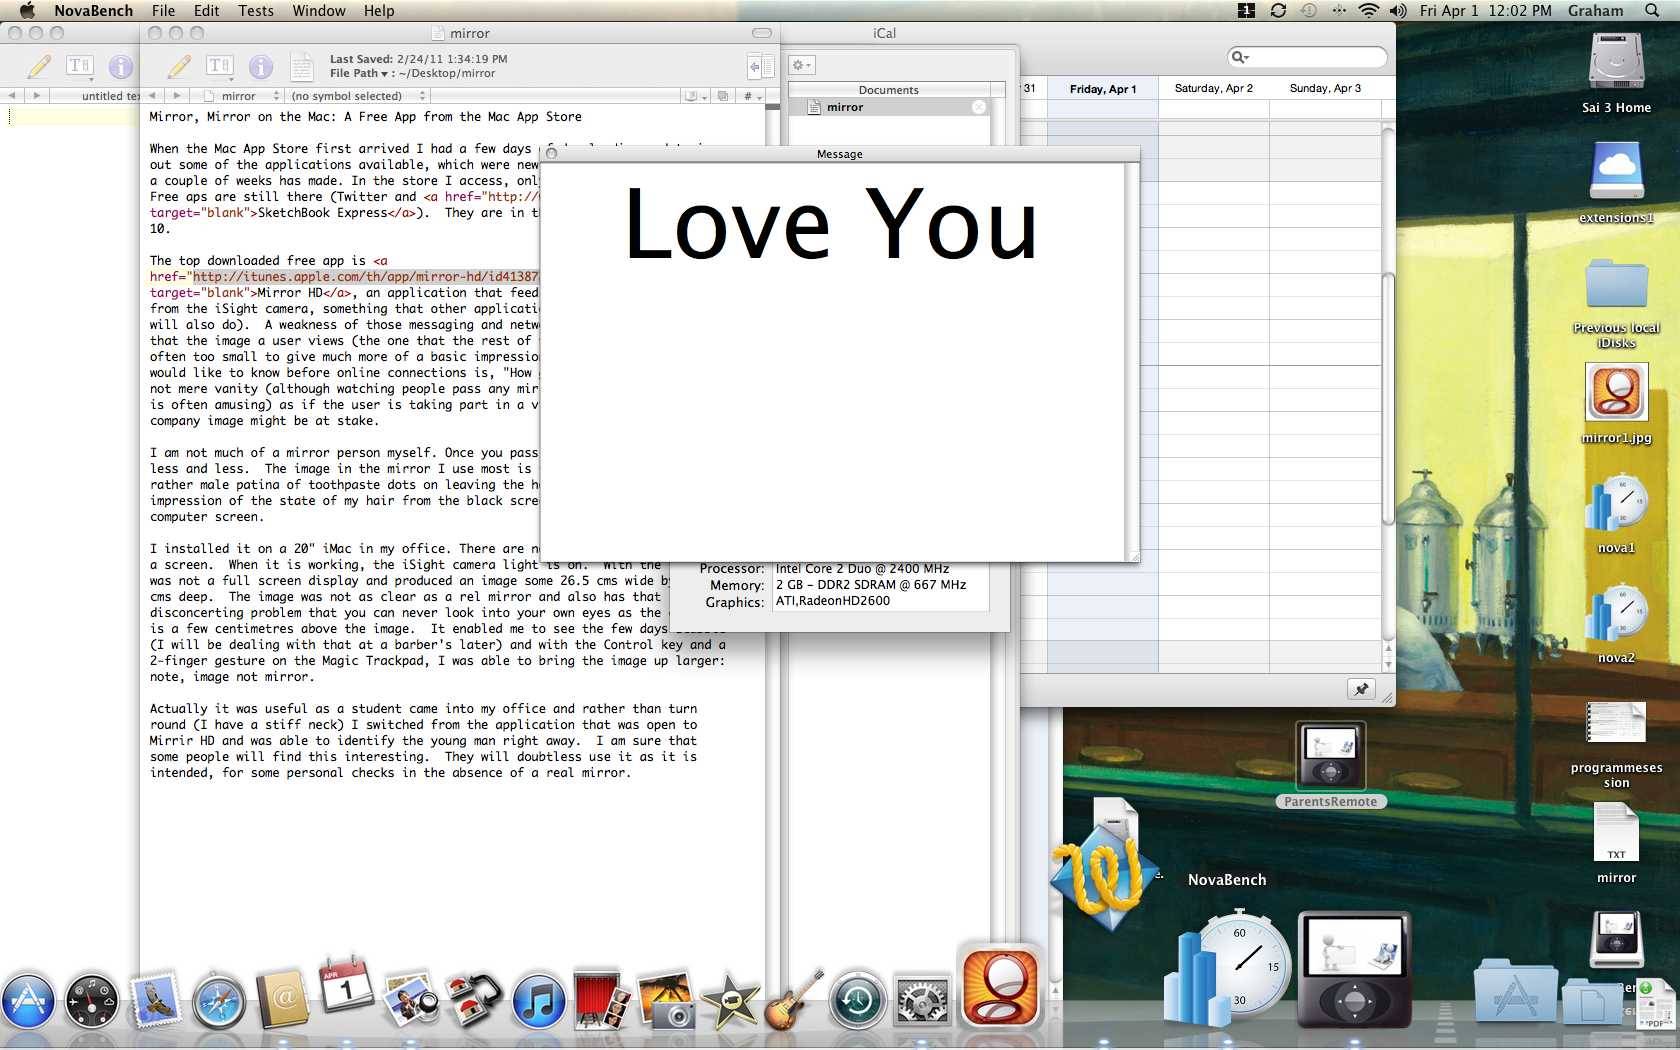Open iPhoto from the Dock

click(x=666, y=1000)
